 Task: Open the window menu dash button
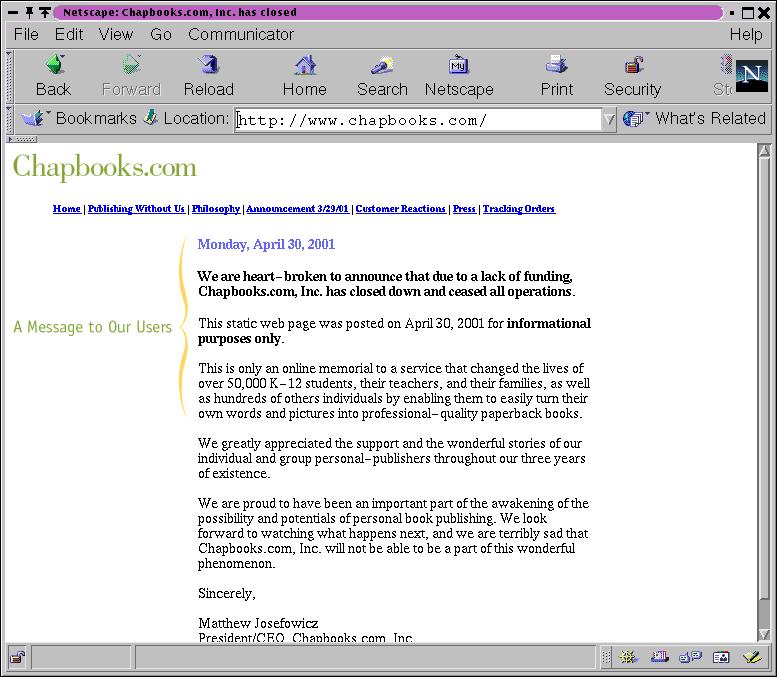[x=13, y=12]
